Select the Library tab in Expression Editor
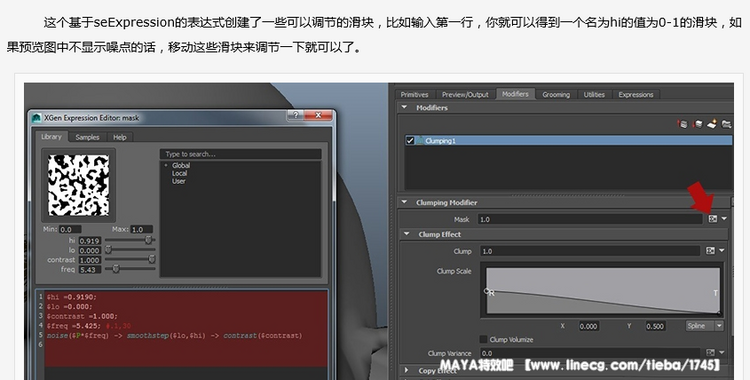 (51, 136)
